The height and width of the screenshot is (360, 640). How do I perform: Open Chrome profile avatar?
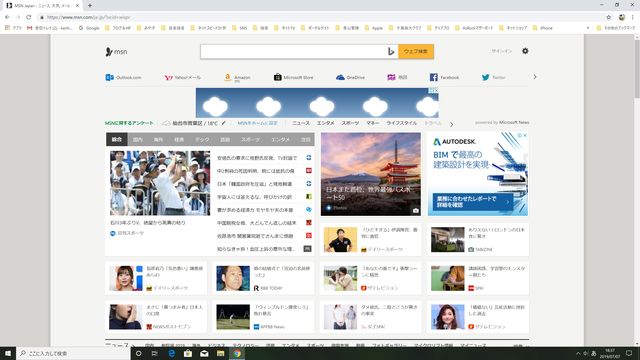click(x=622, y=17)
